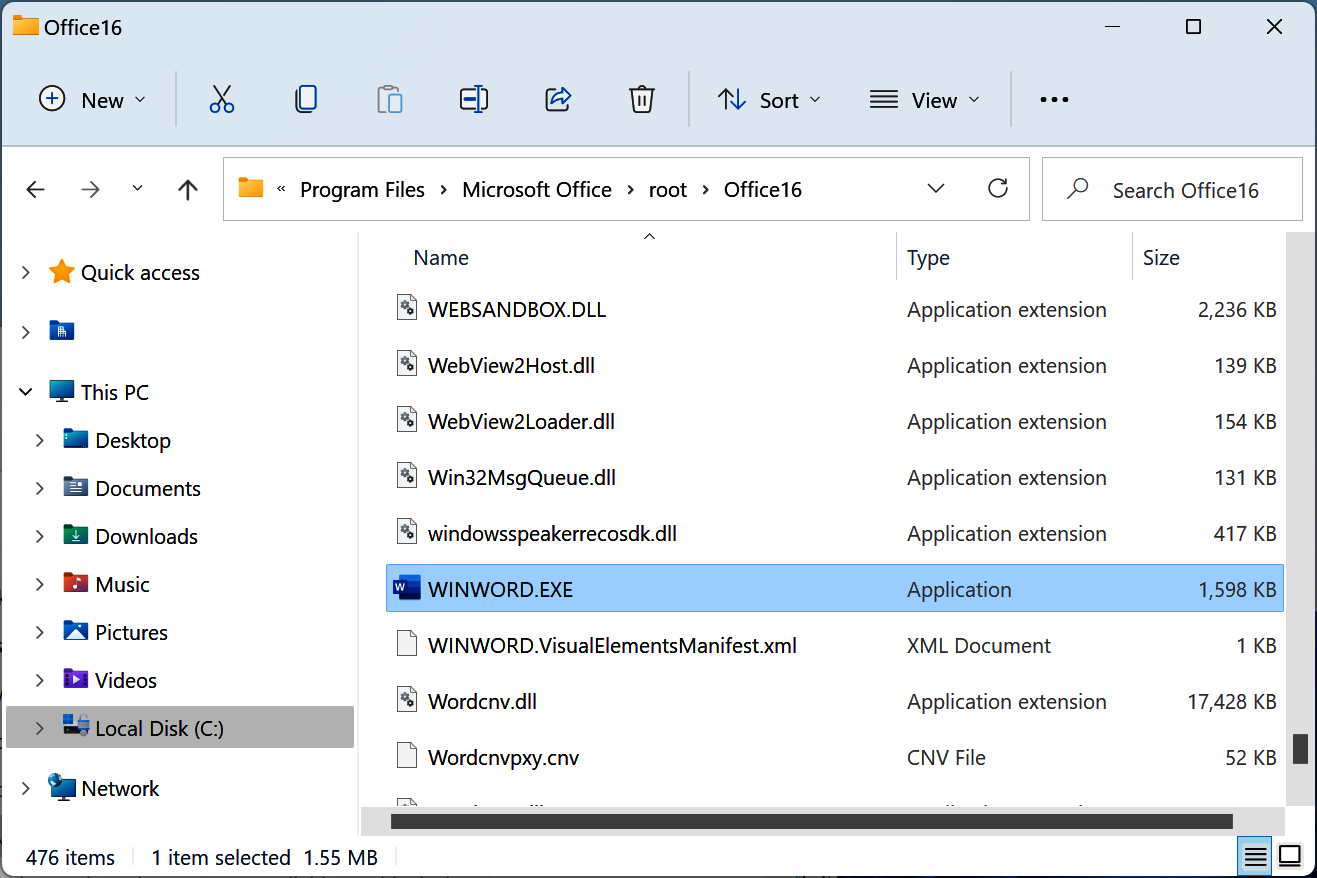Click the 17,428 KB size value
Image resolution: width=1317 pixels, height=878 pixels.
coord(1232,701)
